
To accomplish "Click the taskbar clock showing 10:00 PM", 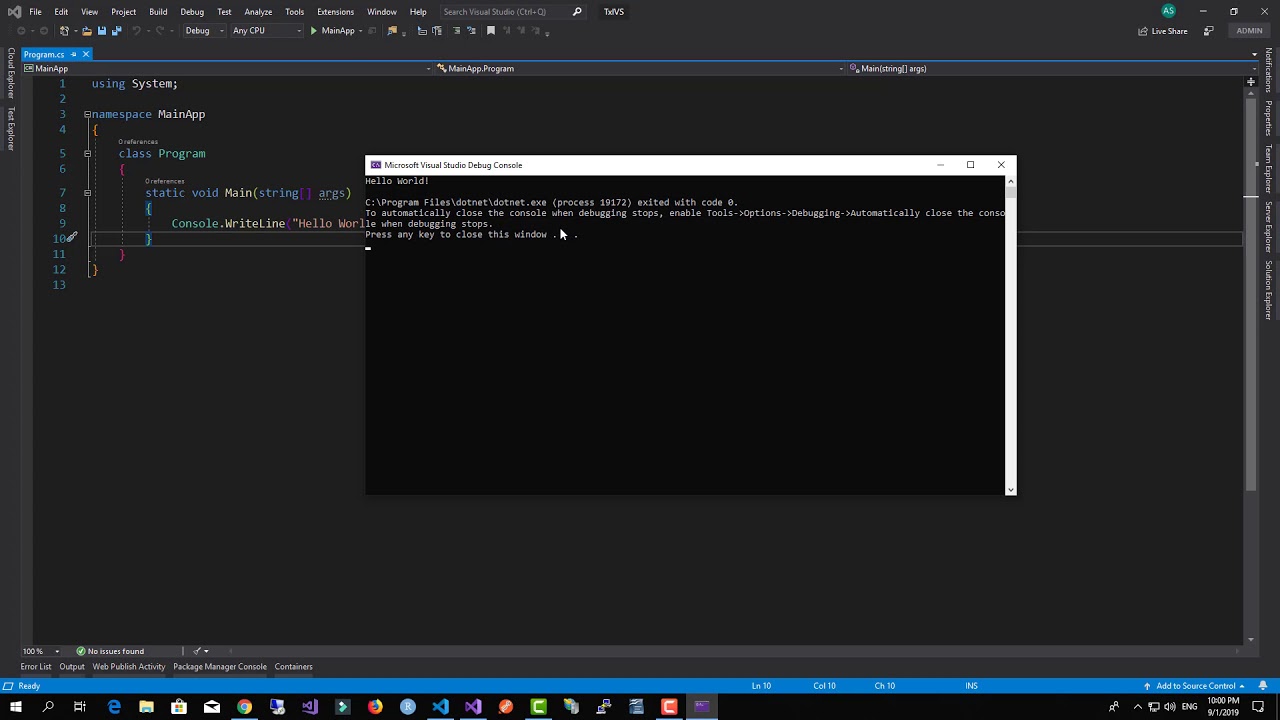I will point(1224,707).
